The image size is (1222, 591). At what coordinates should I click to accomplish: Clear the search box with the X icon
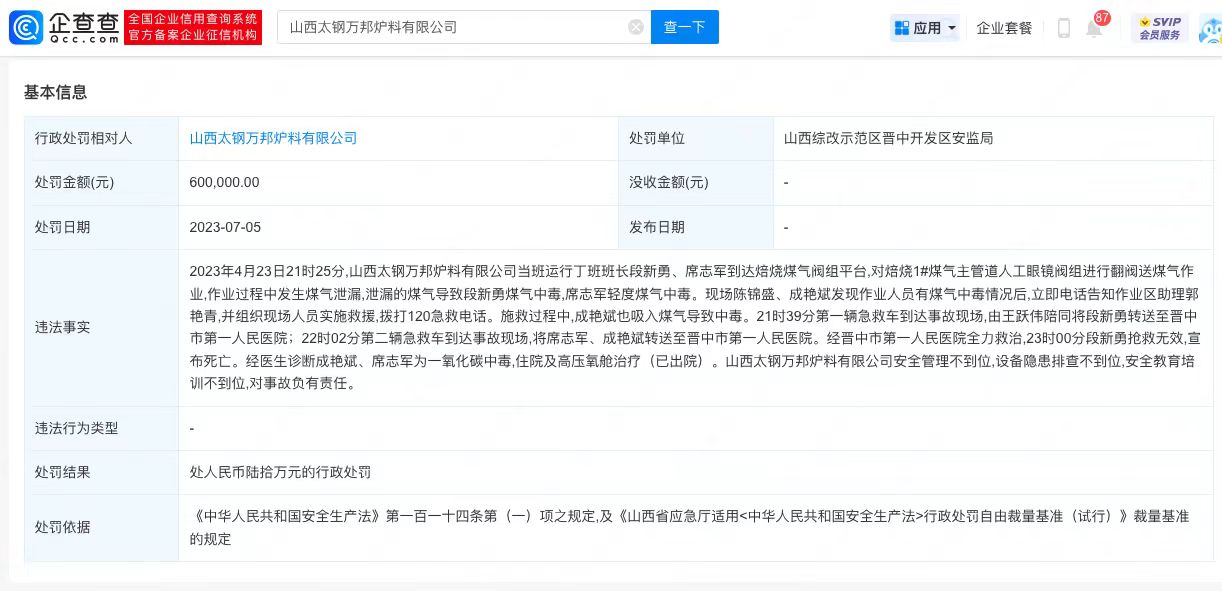636,27
